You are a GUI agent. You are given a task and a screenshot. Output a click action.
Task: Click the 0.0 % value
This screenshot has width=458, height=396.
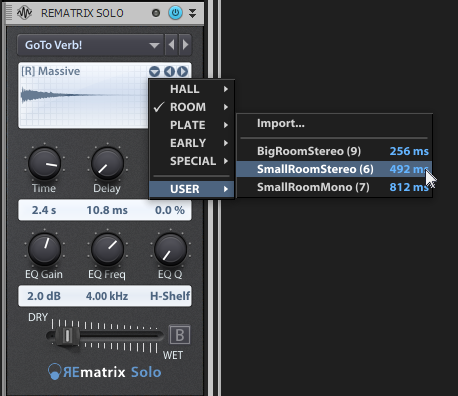tap(170, 210)
